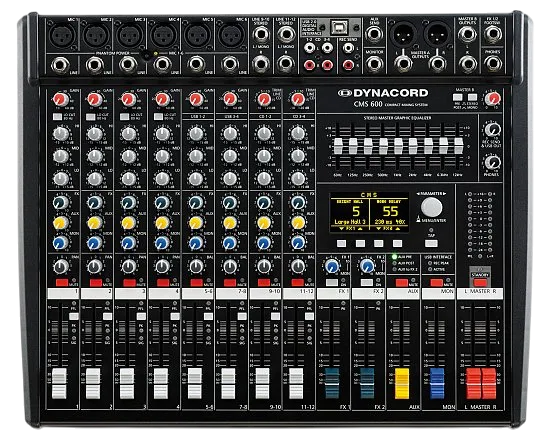546x447 pixels.
Task: Click the red STANDBY button
Action: click(x=480, y=282)
